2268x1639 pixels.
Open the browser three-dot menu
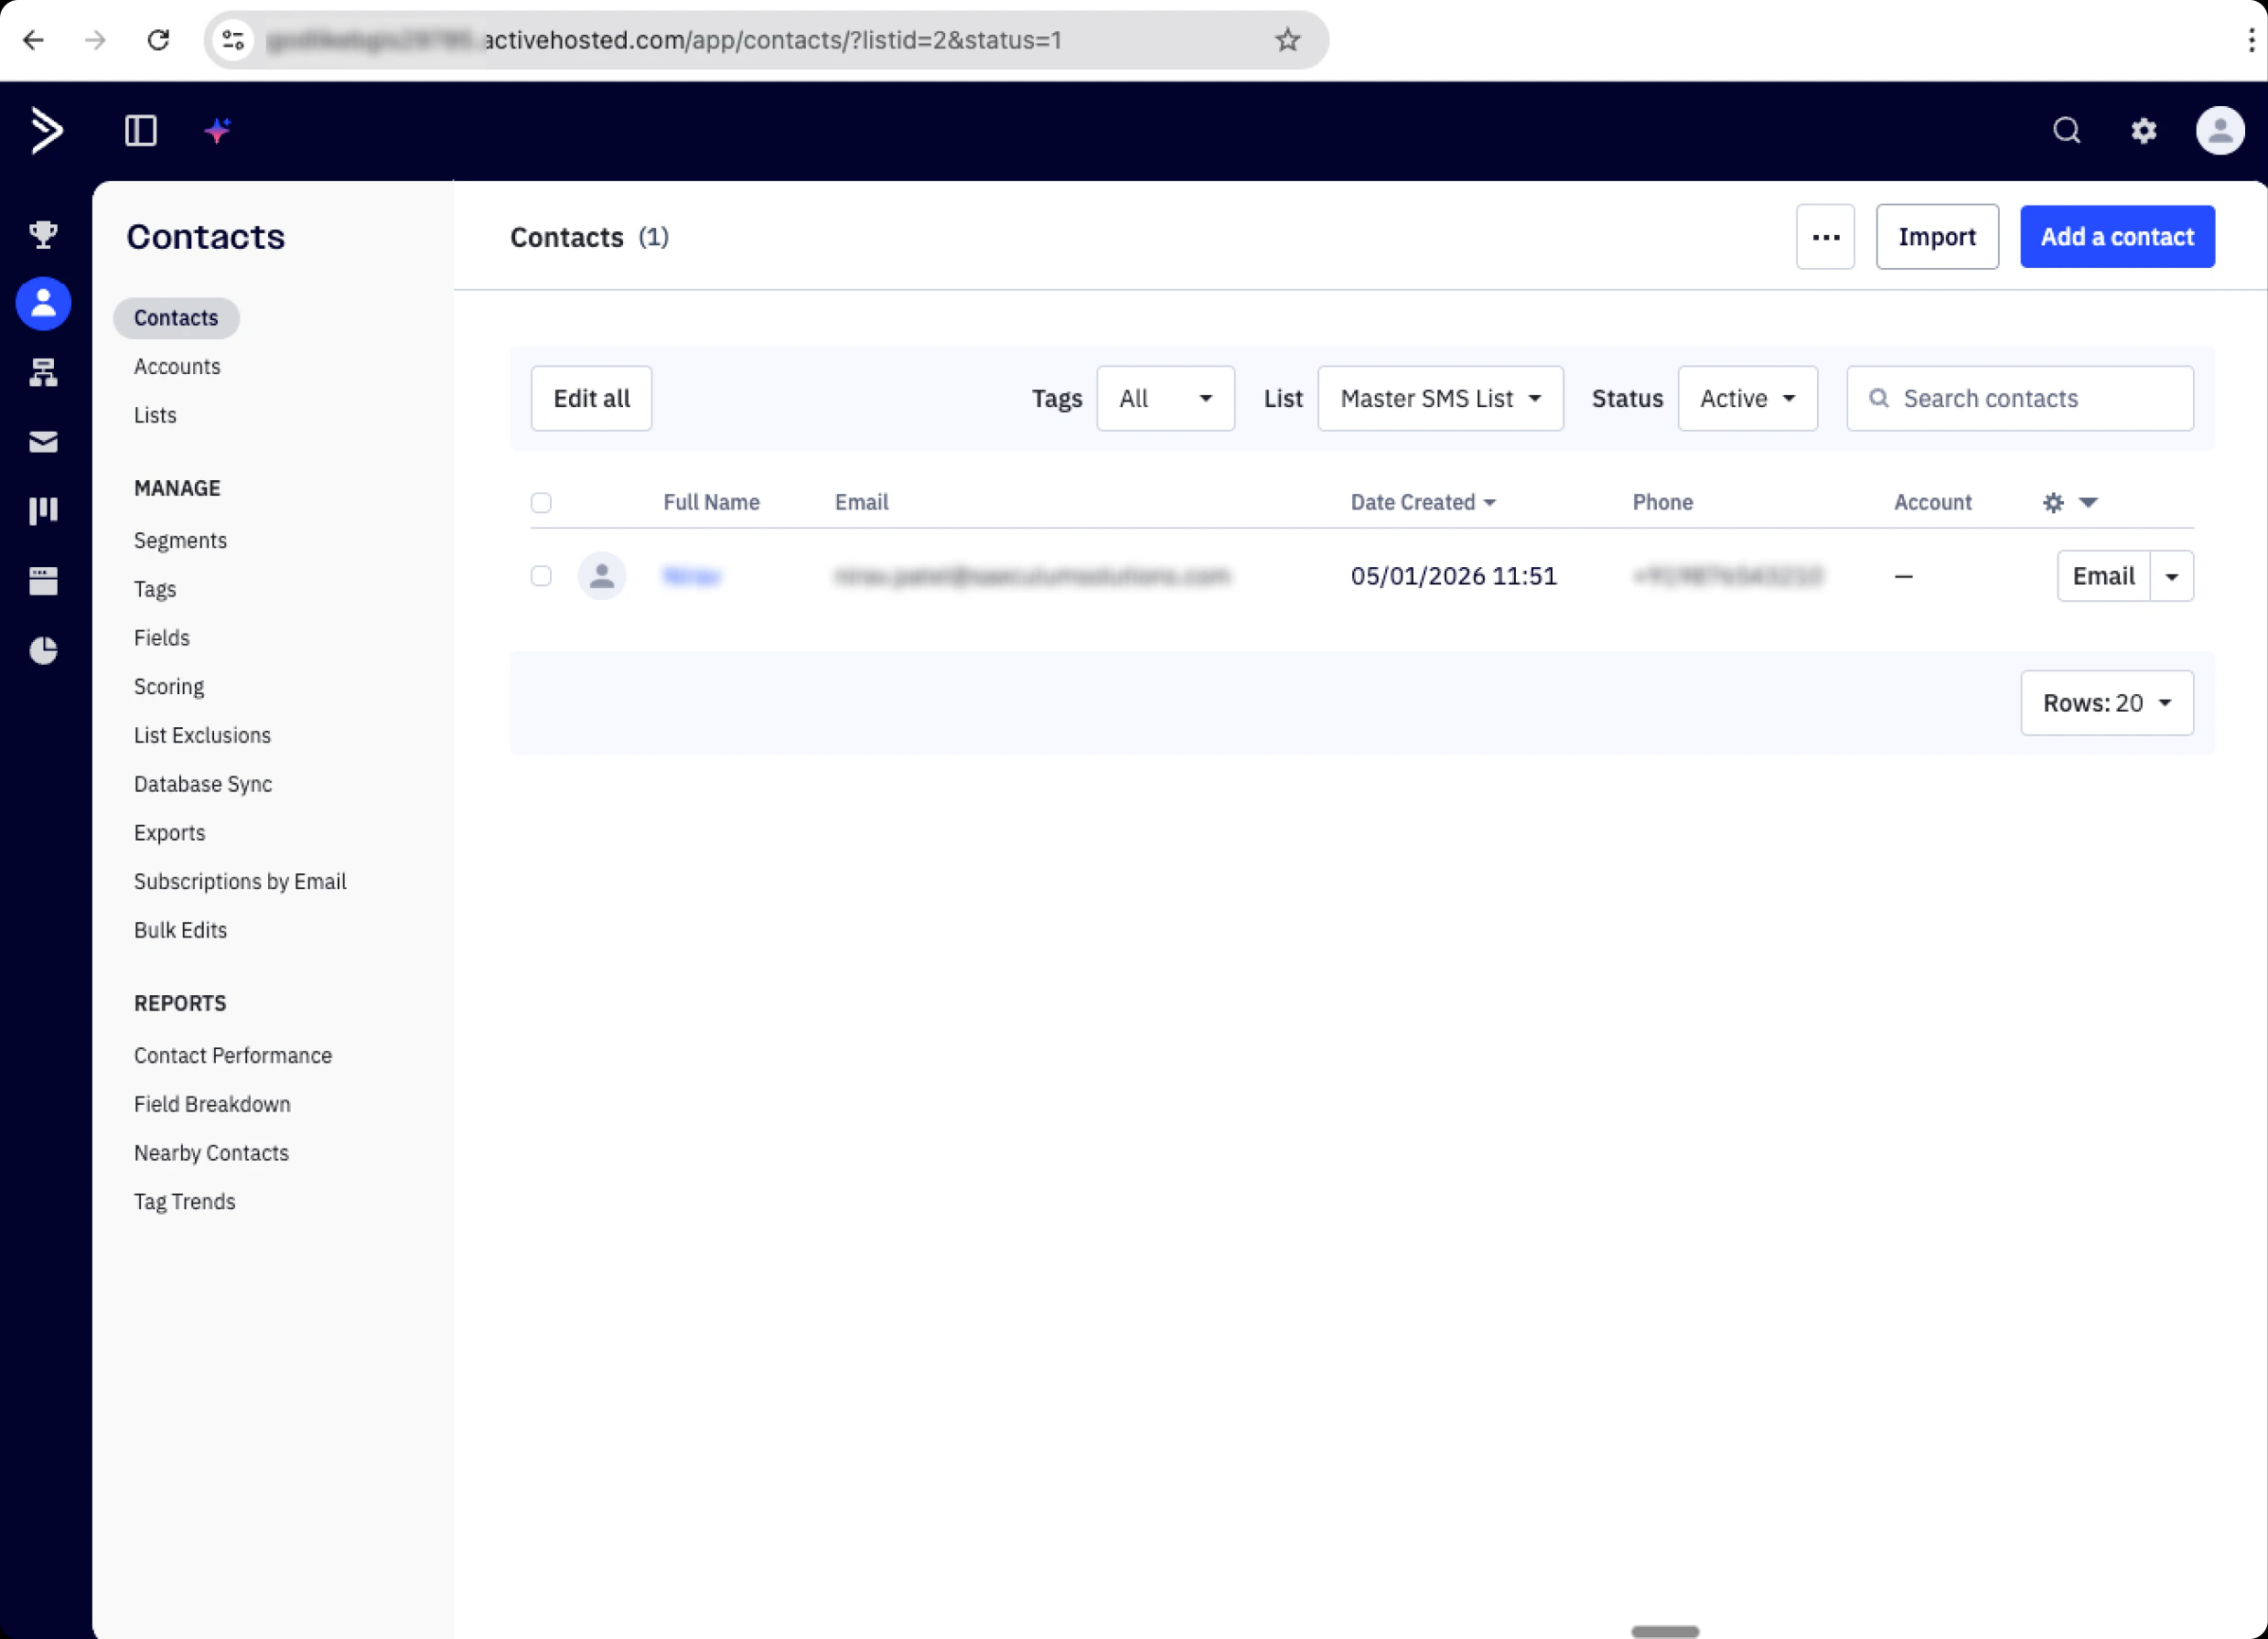[2250, 40]
